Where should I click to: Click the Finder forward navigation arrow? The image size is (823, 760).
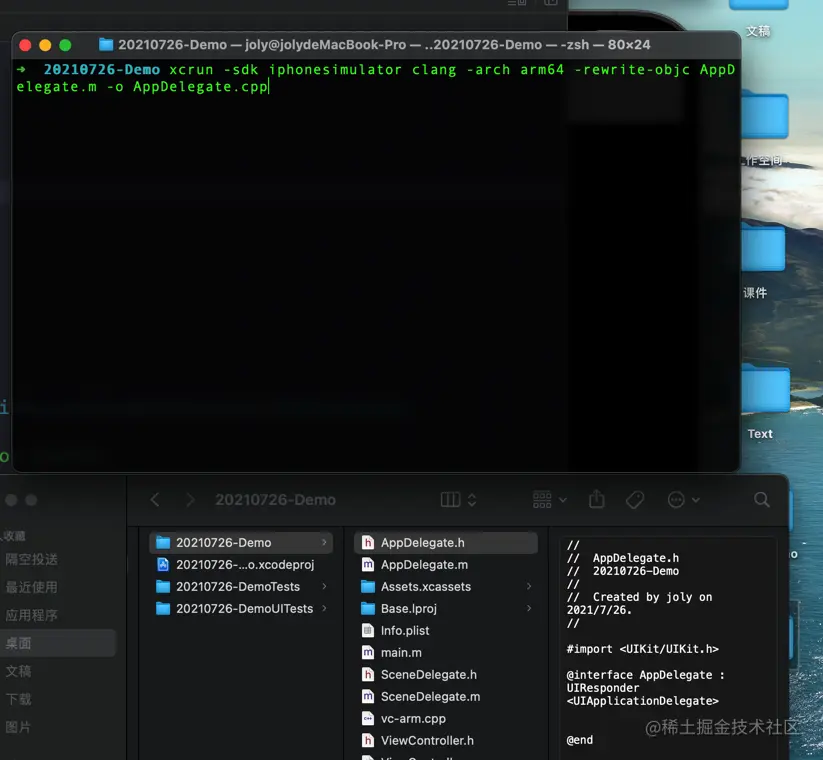click(190, 500)
